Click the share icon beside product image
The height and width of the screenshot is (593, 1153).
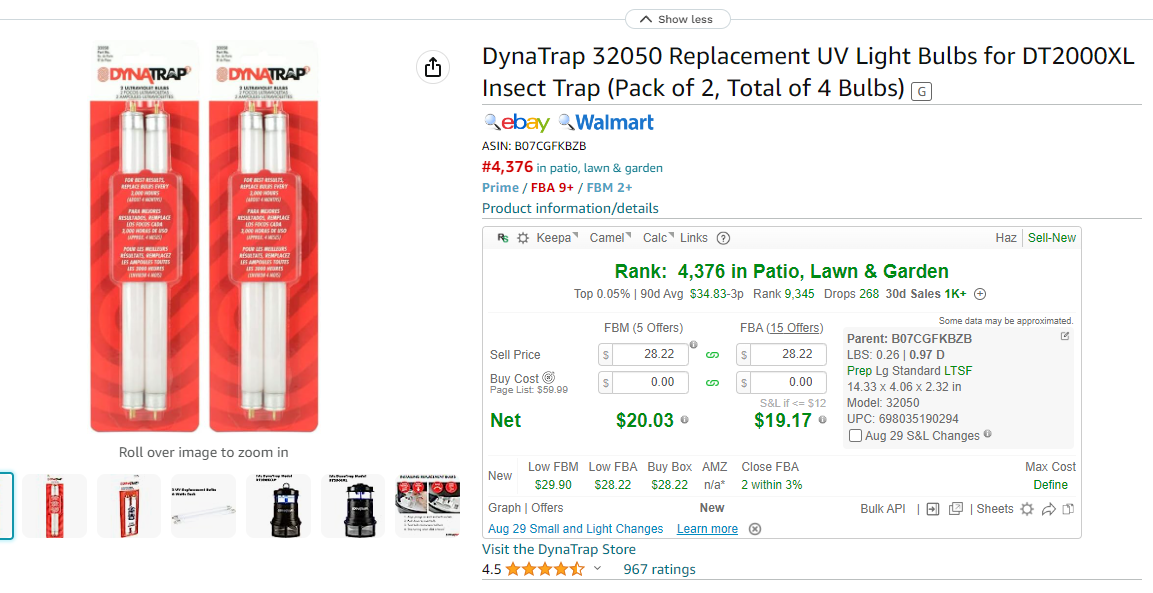coord(432,68)
